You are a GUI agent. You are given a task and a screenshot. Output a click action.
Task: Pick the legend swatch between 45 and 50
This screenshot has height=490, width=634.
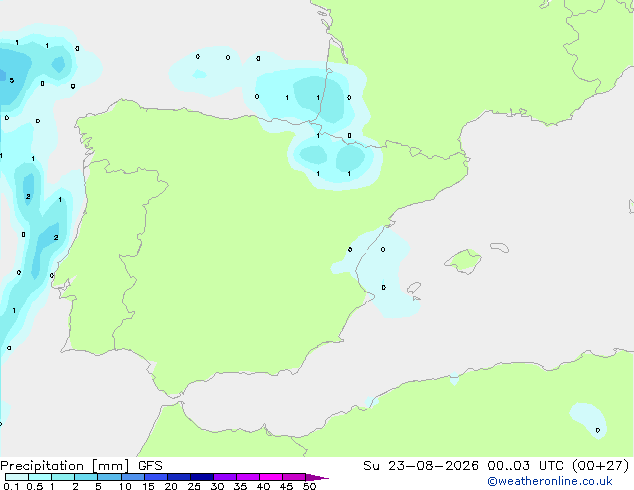[x=294, y=477]
